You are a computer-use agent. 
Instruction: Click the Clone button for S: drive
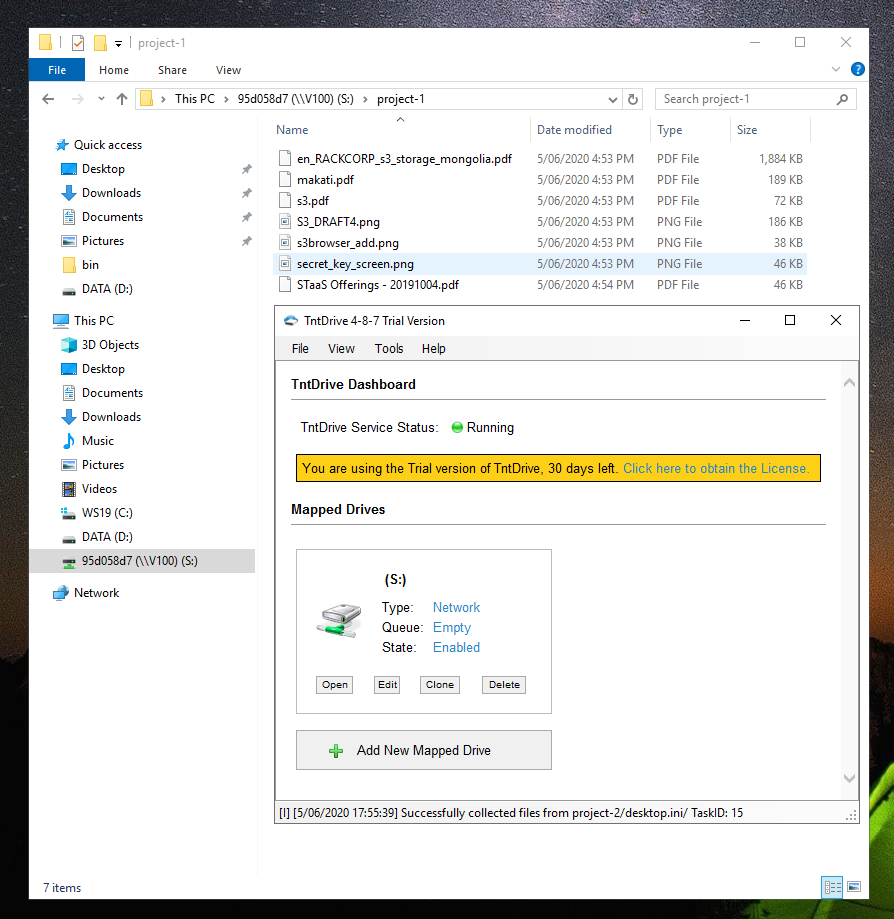pos(440,685)
